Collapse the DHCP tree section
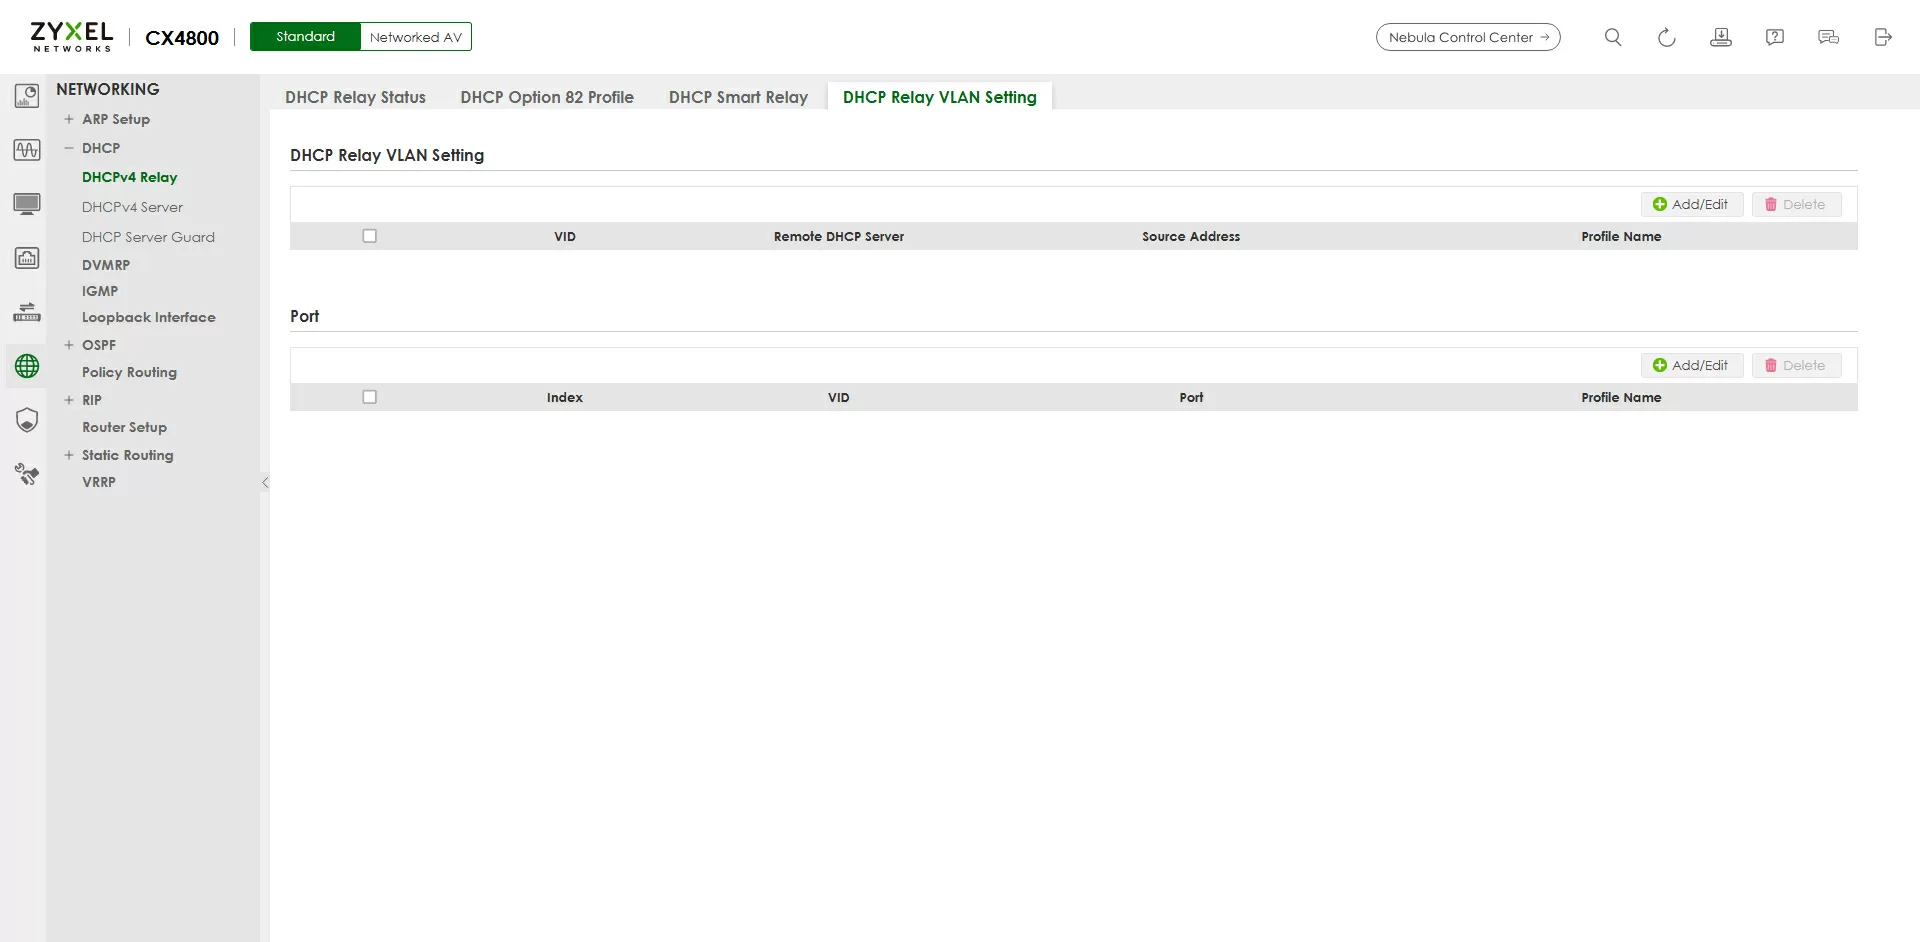This screenshot has width=1920, height=942. pyautogui.click(x=69, y=148)
